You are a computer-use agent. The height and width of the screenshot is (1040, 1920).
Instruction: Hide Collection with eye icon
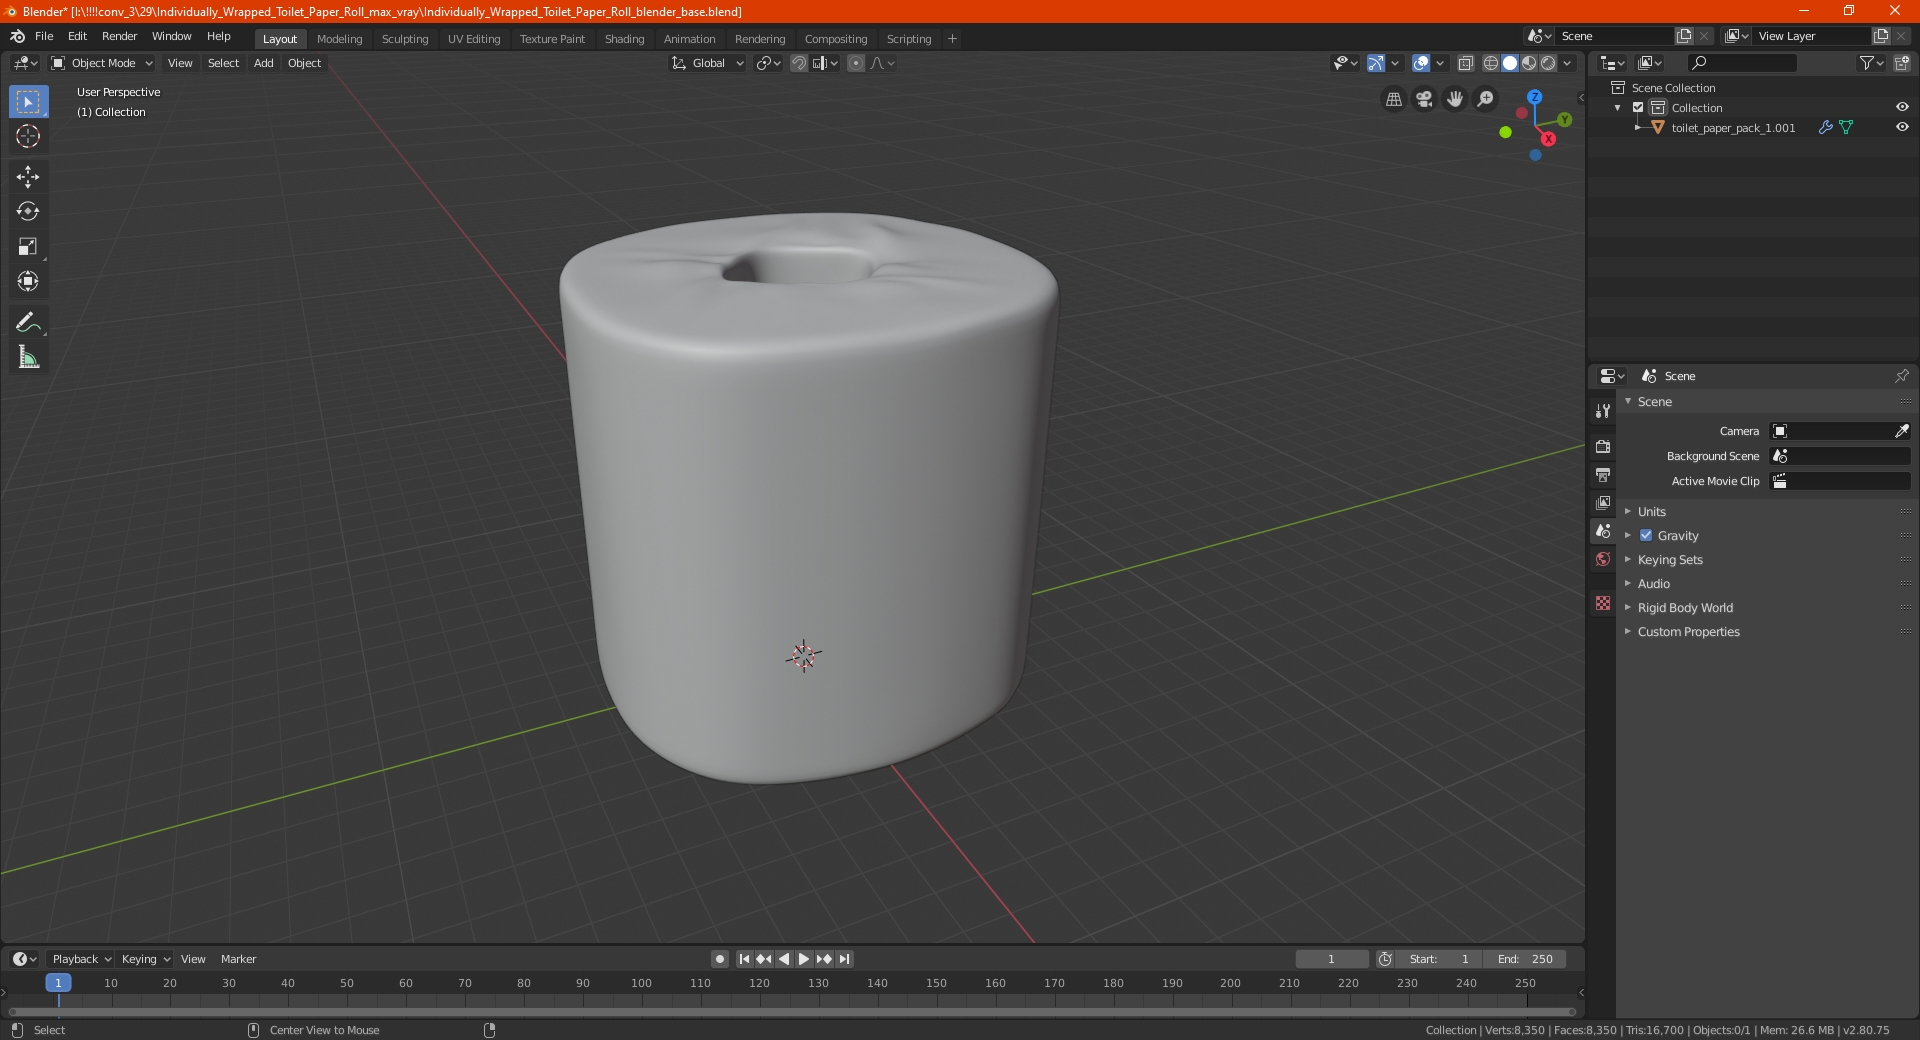pos(1902,107)
